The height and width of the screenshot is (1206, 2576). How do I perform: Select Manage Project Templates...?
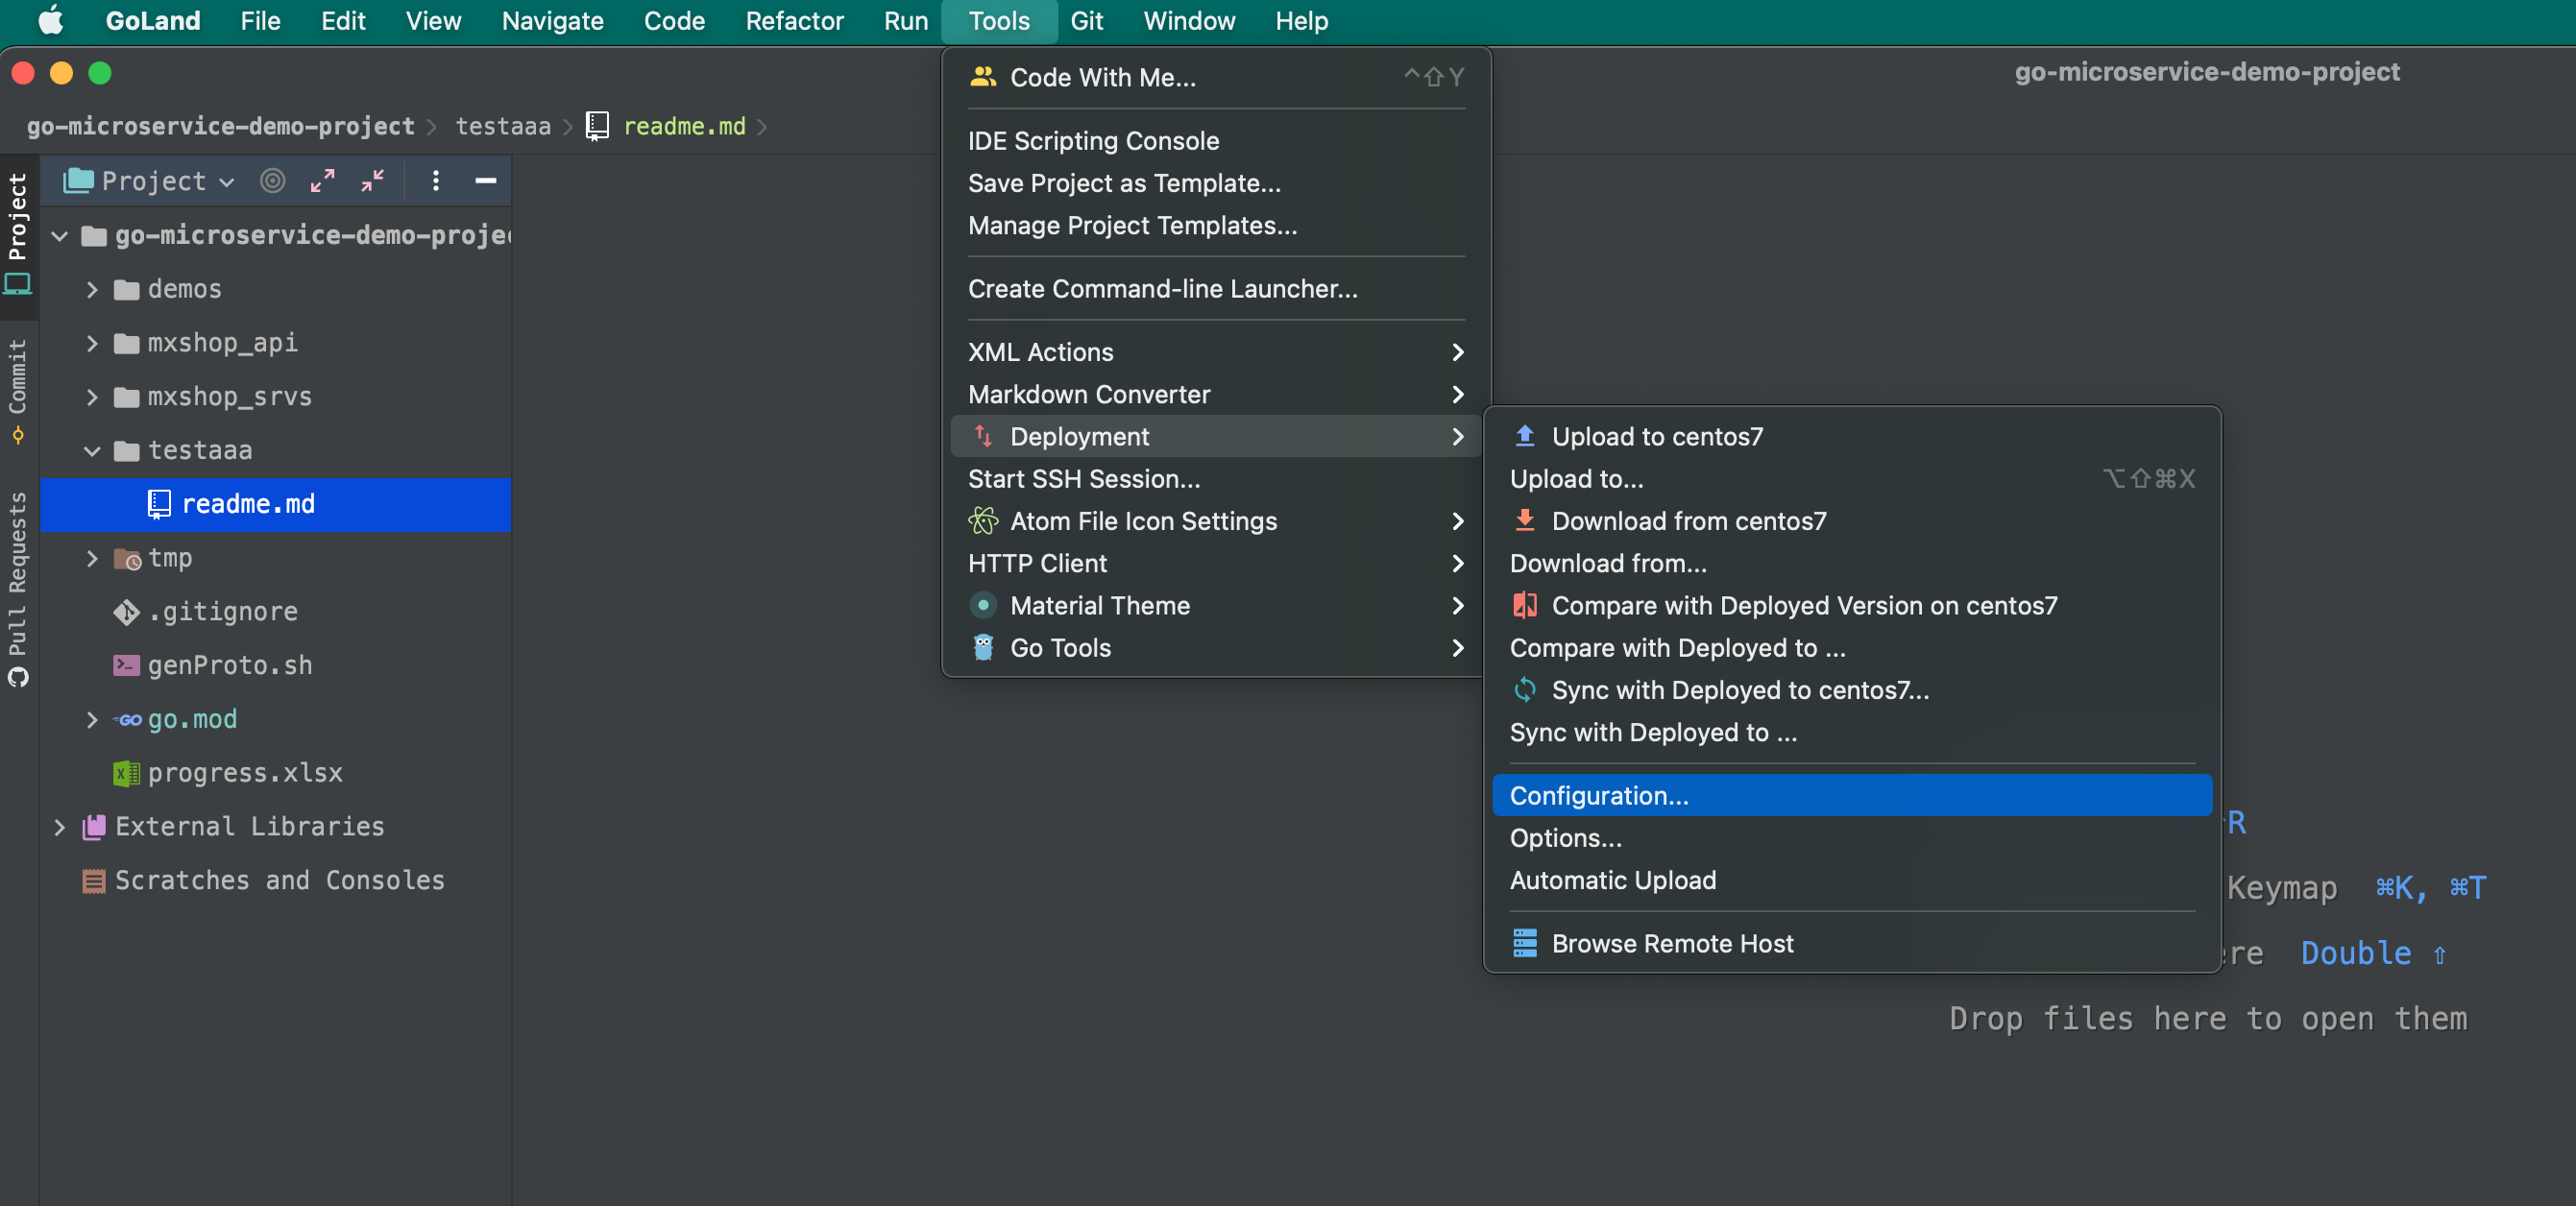tap(1216, 225)
